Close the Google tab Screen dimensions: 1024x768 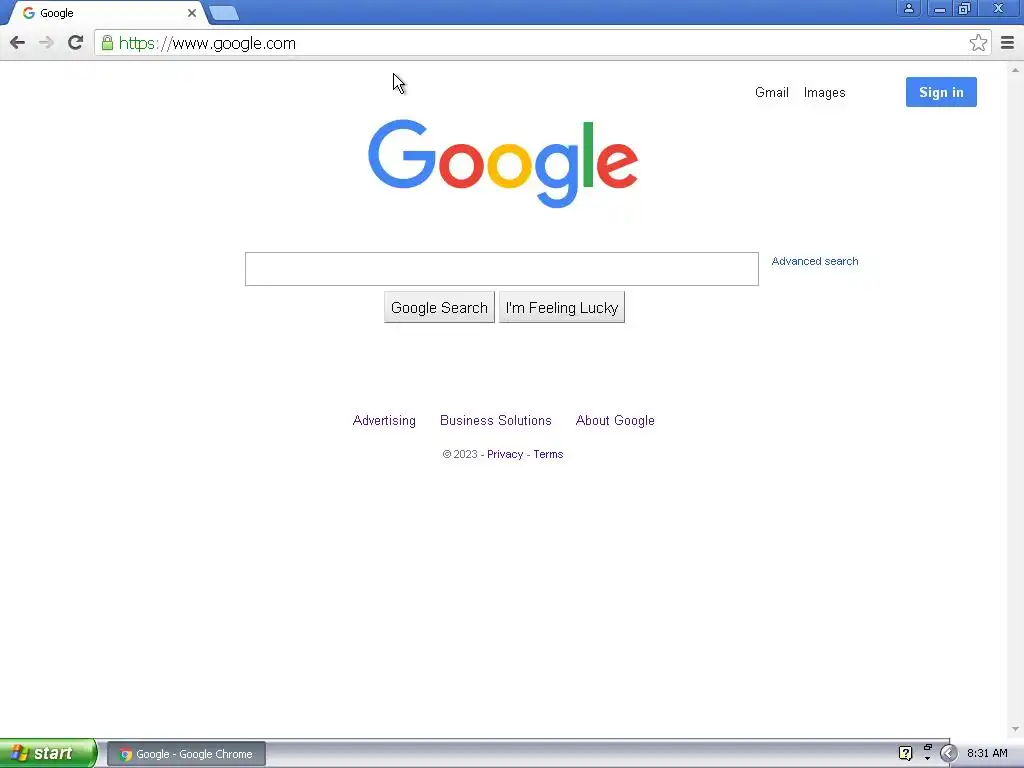click(x=191, y=13)
